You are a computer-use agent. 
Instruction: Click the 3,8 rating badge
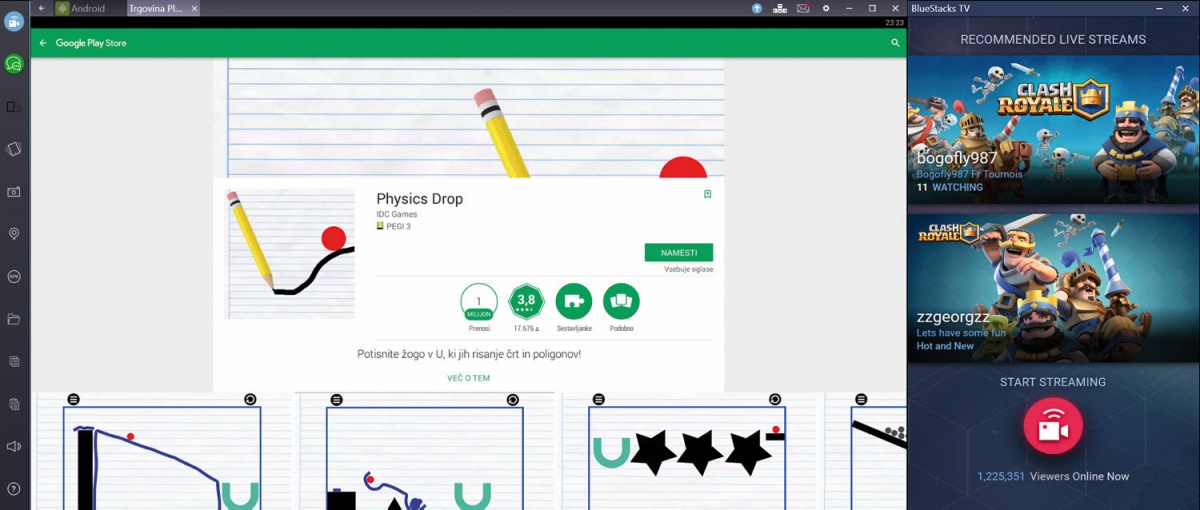(526, 302)
